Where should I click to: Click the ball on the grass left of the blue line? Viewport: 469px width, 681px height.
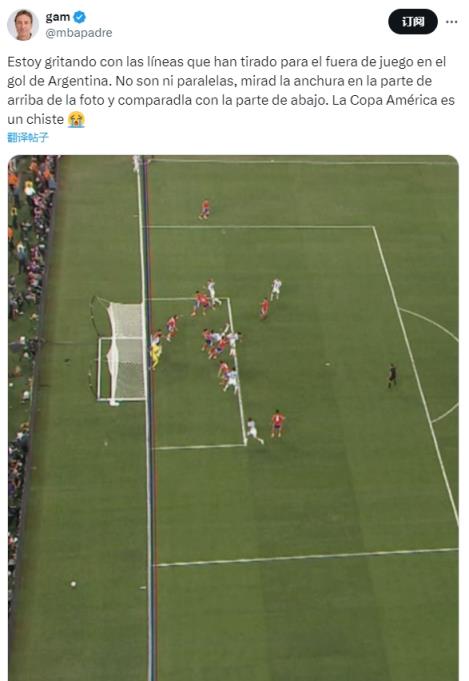[73, 584]
